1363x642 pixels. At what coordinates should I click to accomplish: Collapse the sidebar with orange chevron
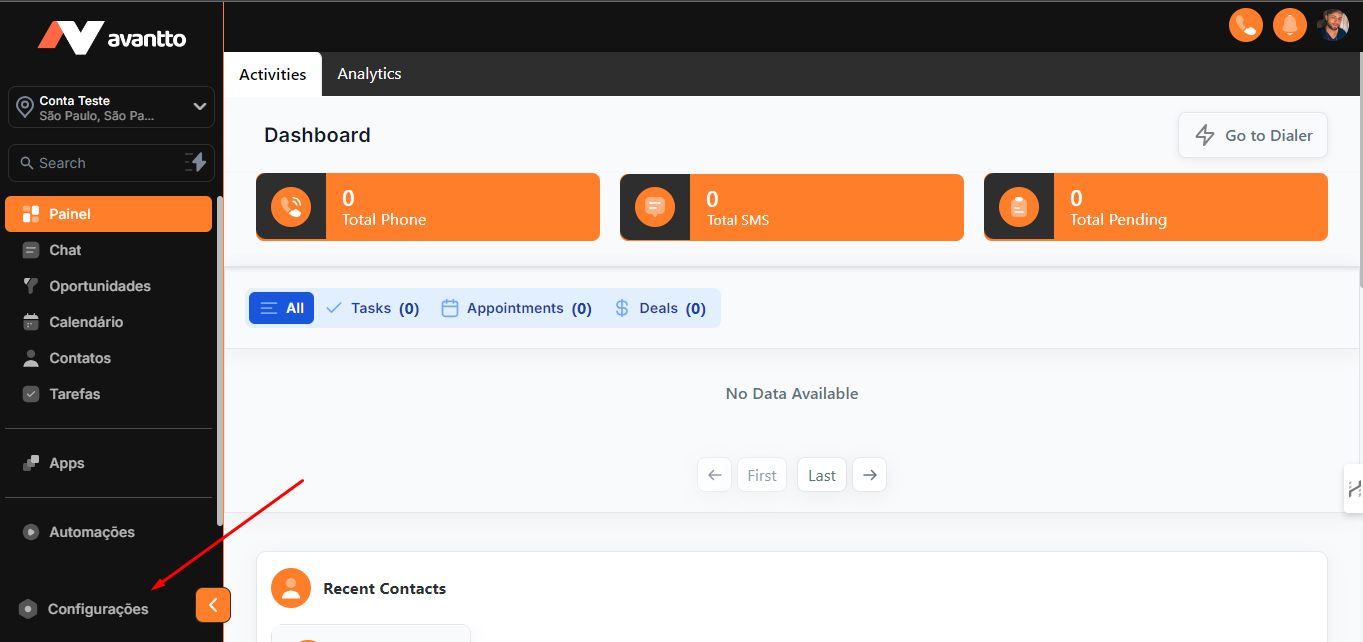[213, 605]
